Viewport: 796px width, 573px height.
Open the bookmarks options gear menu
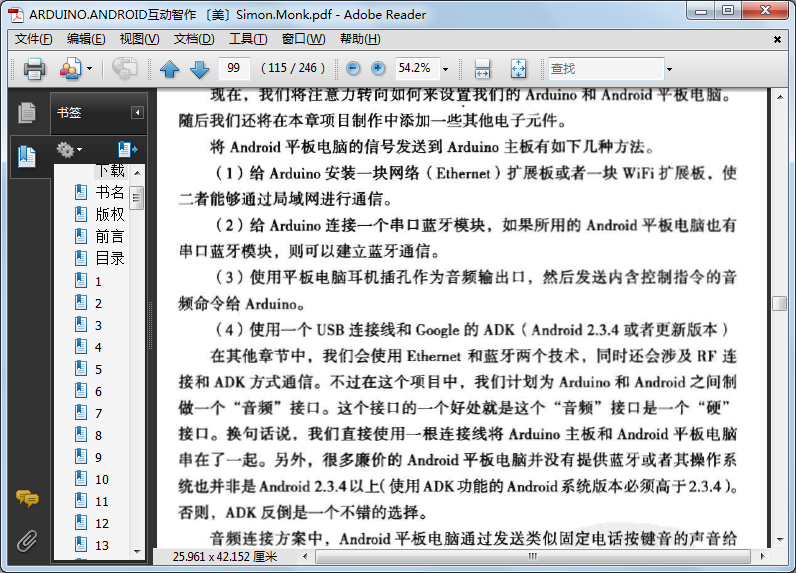click(69, 150)
